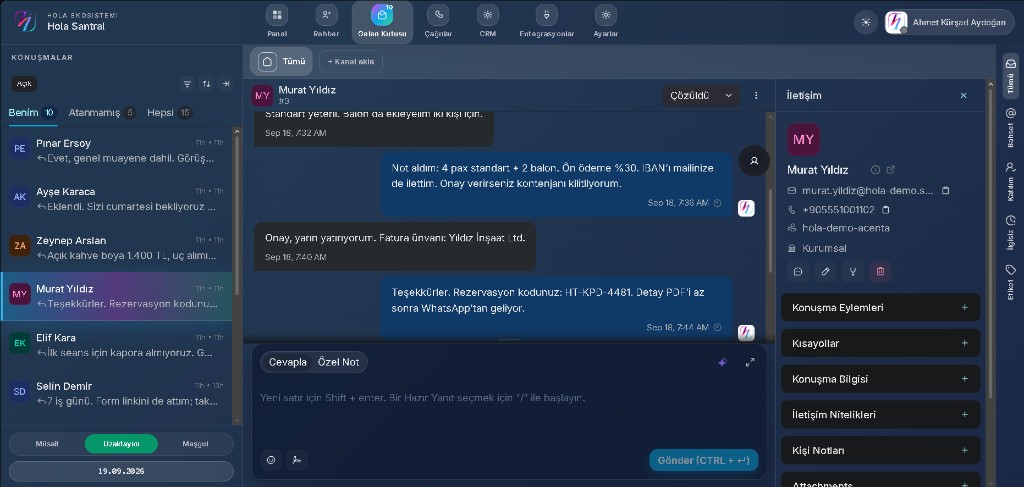
Task: Expand the reply editor
Action: coord(750,362)
